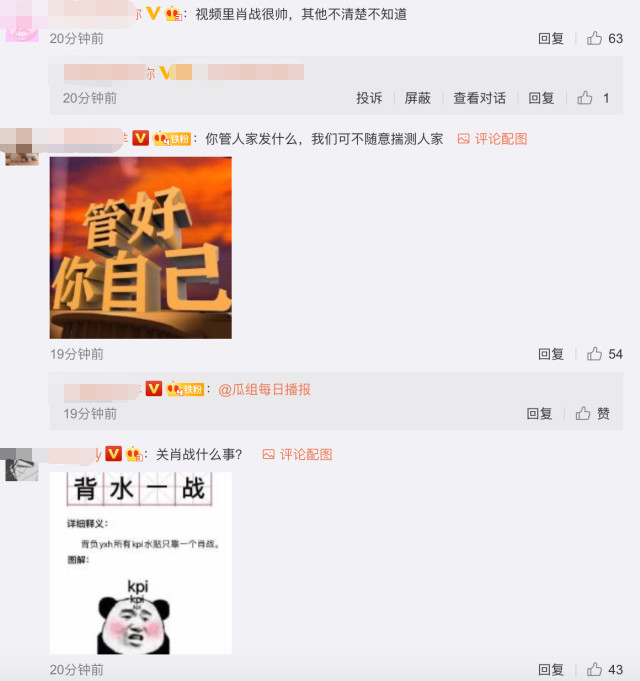Click 回复 on the 43-like comment
The height and width of the screenshot is (681, 640).
(551, 669)
